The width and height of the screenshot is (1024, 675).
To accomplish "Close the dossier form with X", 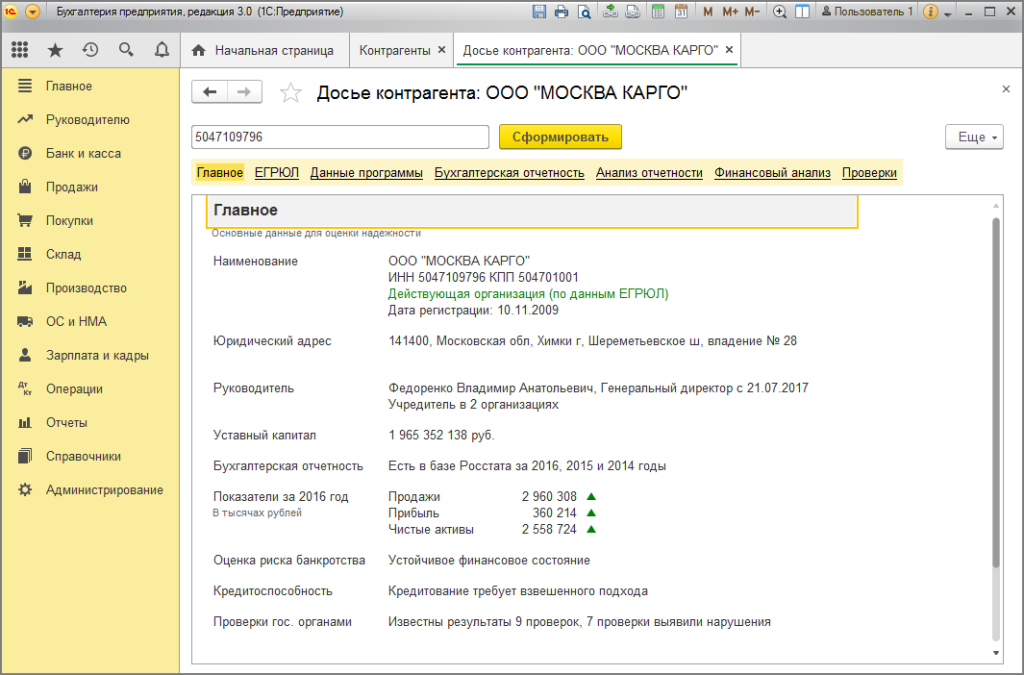I will (1006, 89).
